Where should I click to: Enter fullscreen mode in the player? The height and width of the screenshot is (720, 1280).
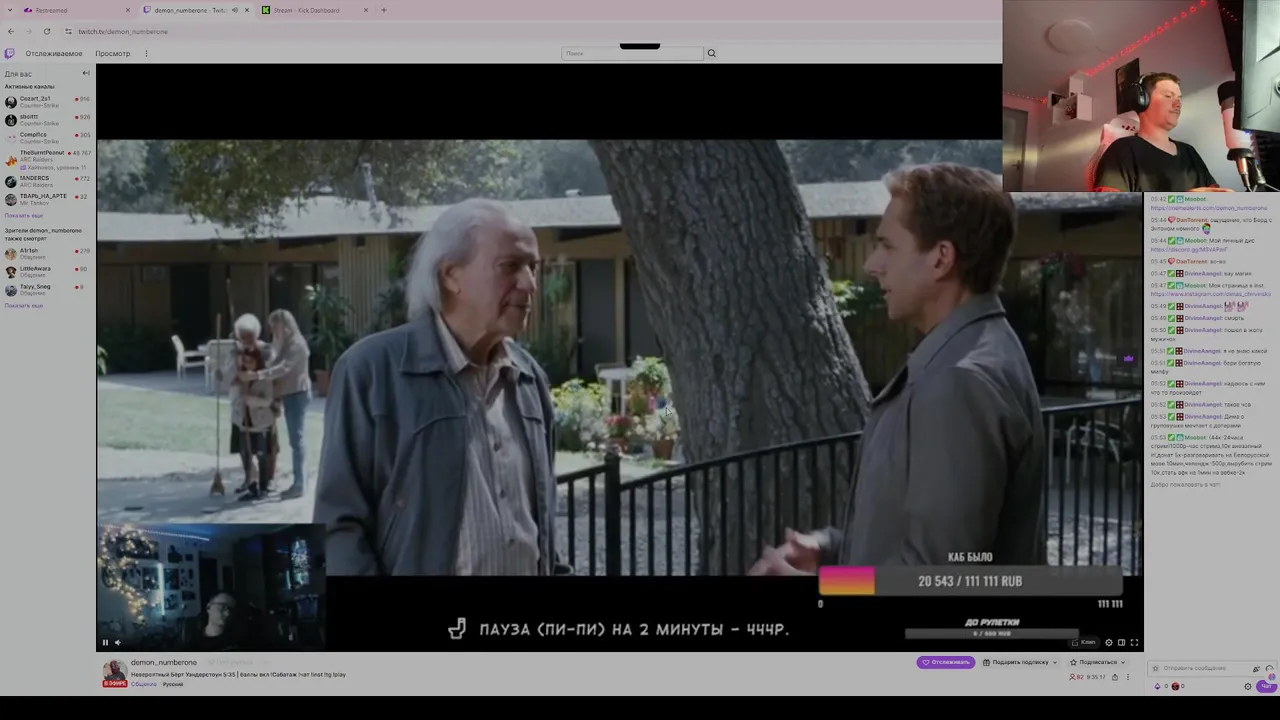1134,642
